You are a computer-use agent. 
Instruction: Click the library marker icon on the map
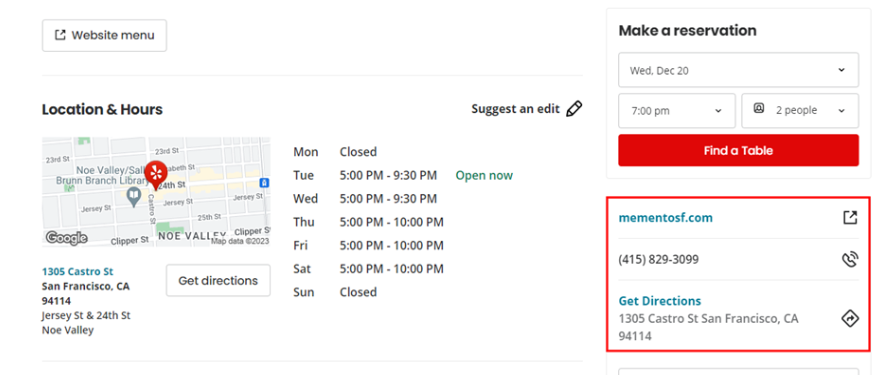(133, 197)
